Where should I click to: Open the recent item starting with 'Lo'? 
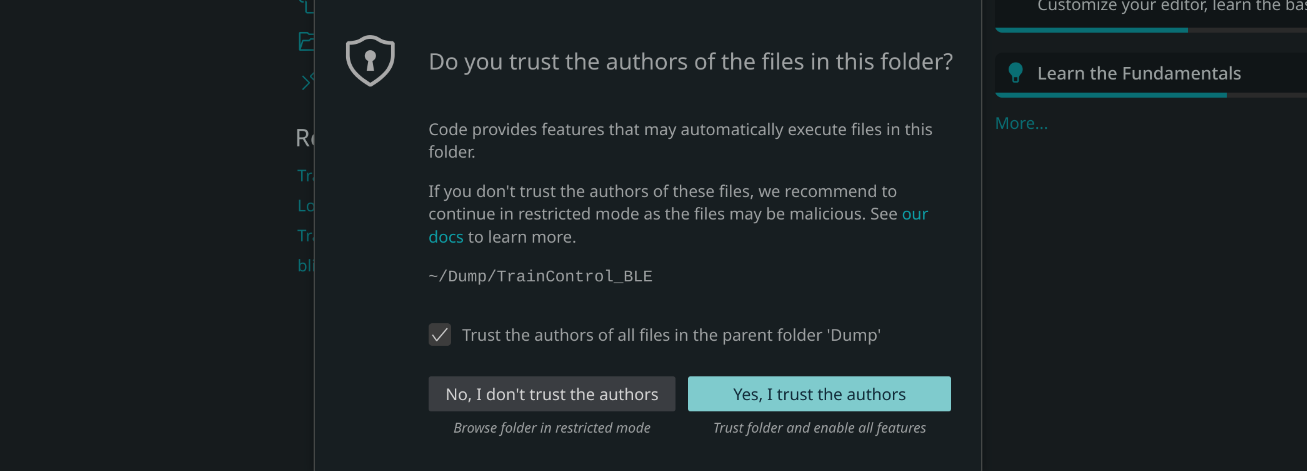coord(306,206)
